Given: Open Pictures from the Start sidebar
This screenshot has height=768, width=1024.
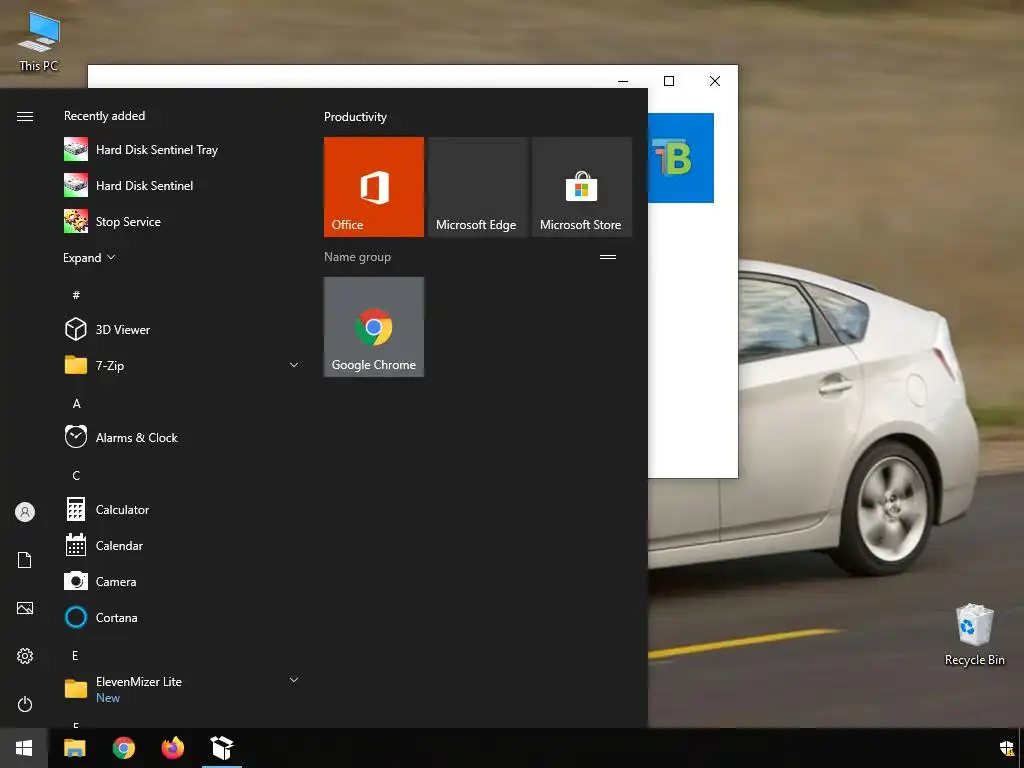Looking at the screenshot, I should [x=25, y=608].
